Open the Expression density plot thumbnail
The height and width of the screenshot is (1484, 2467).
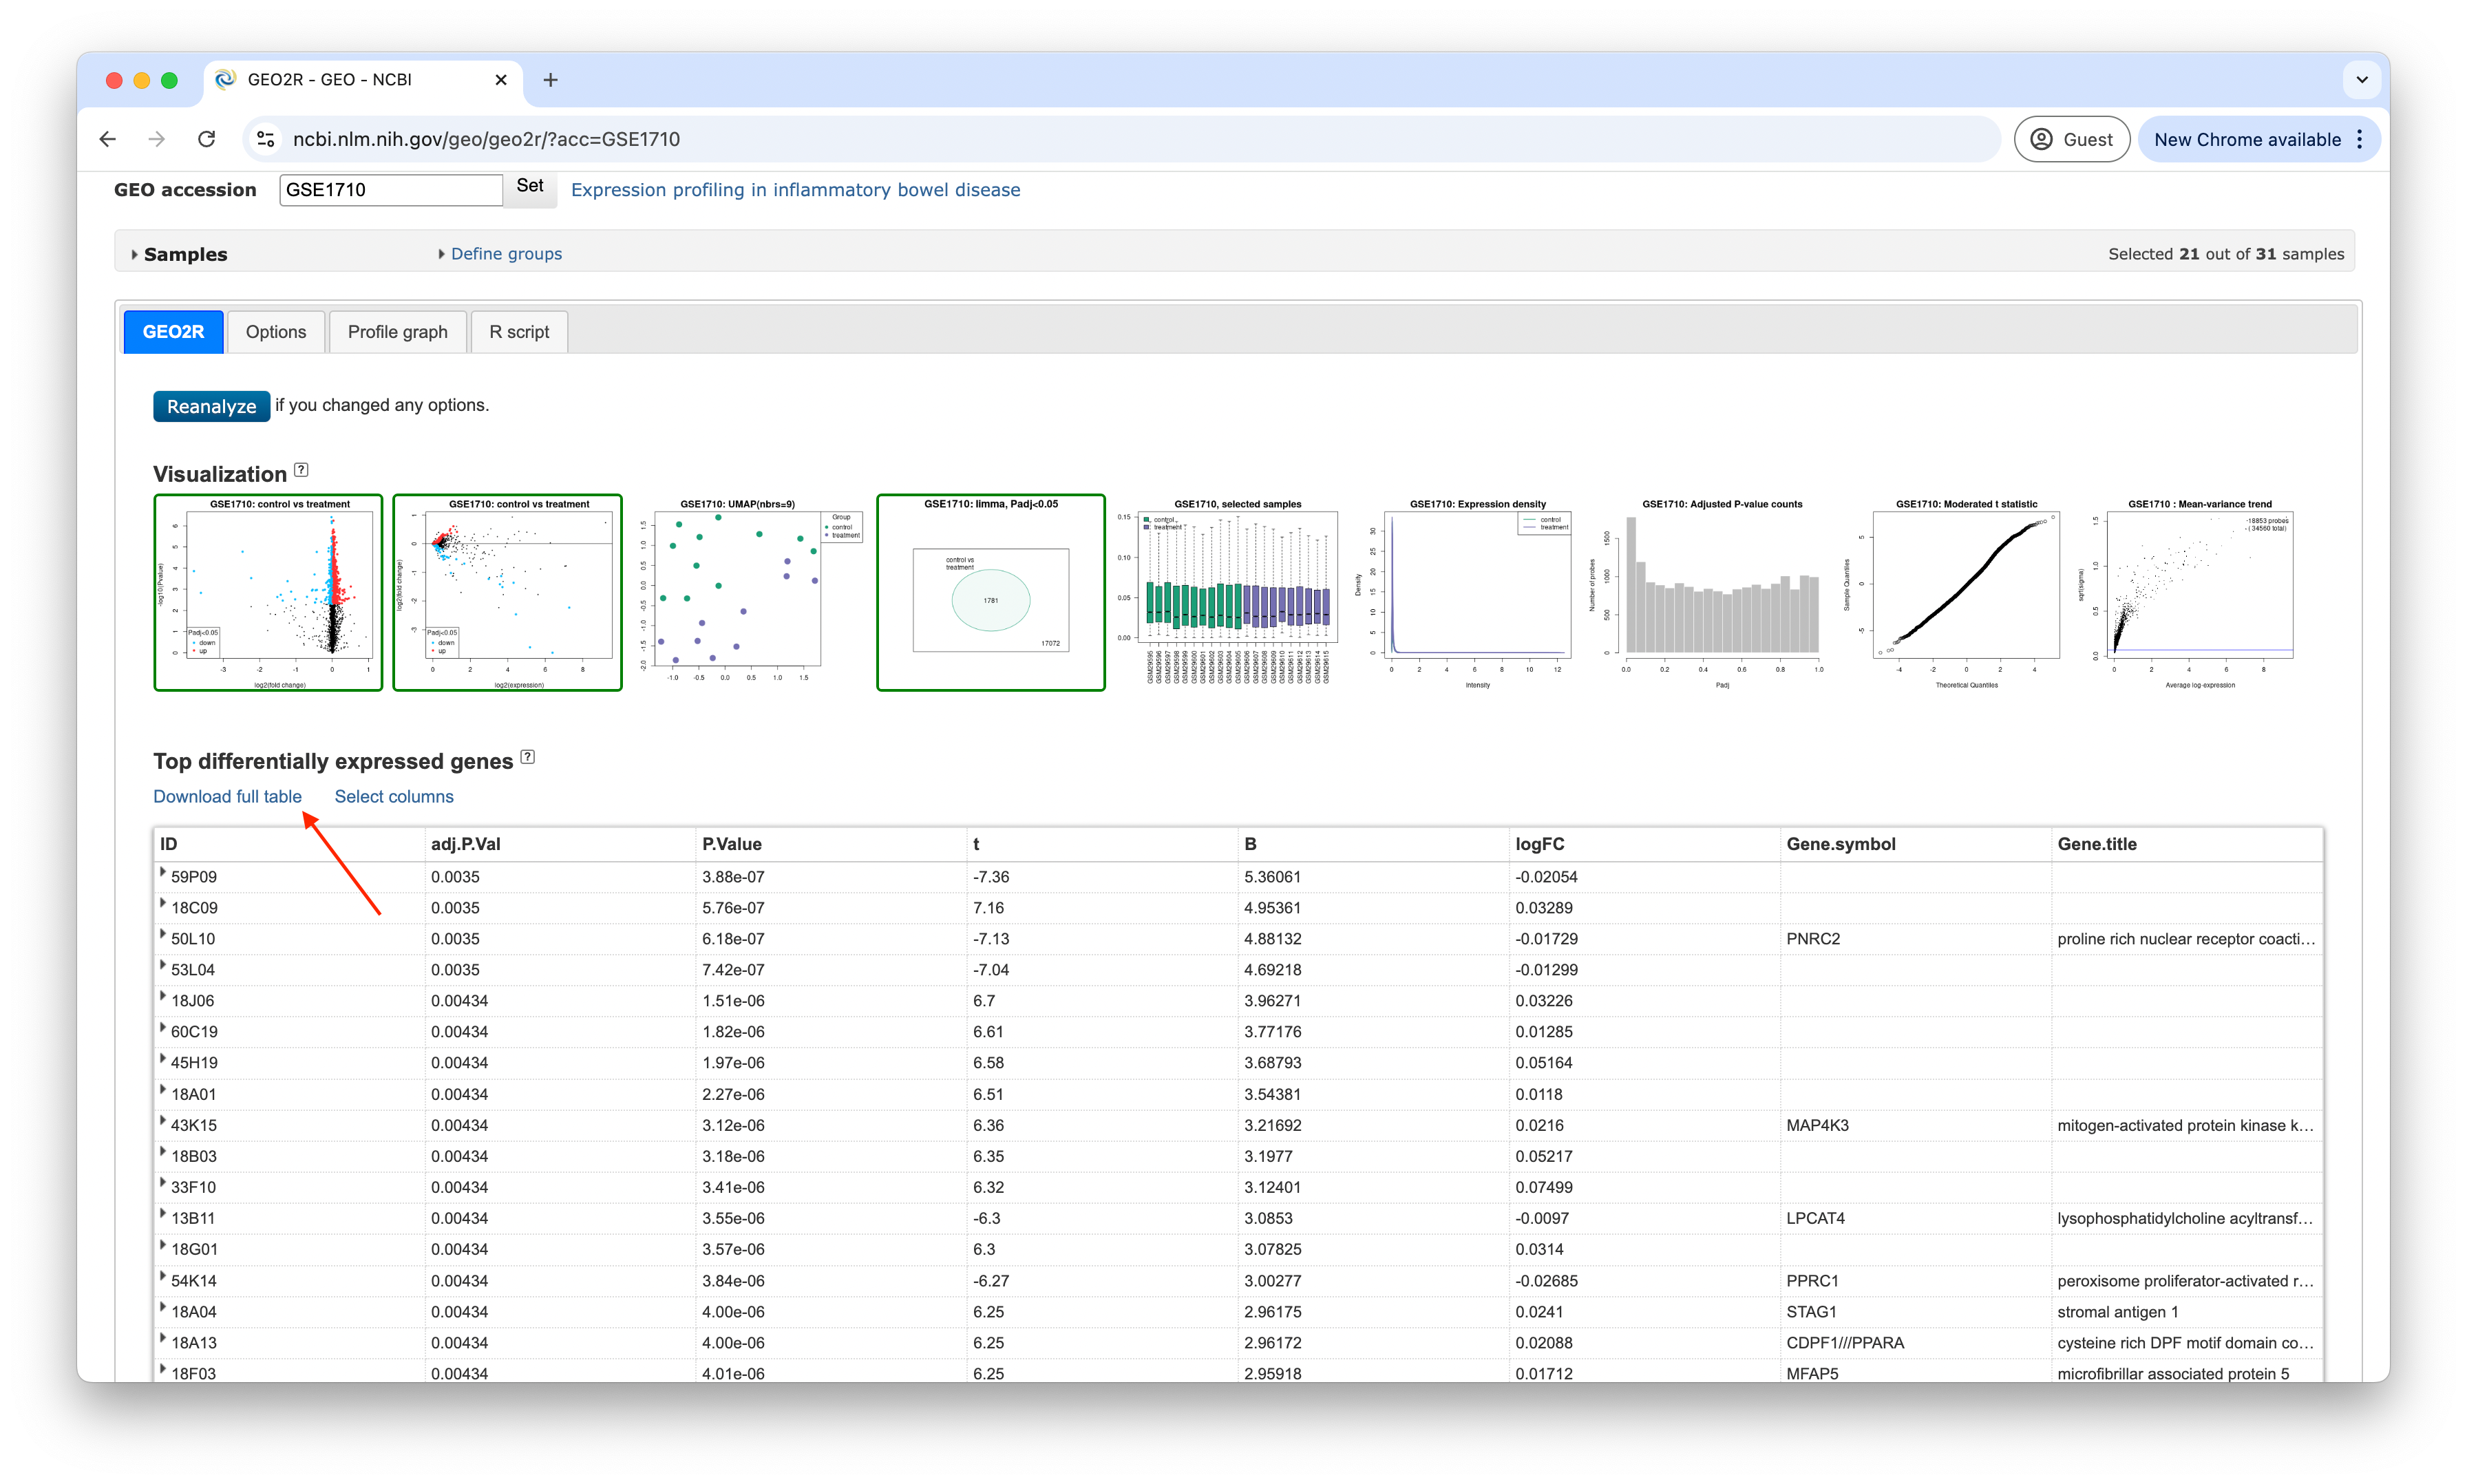click(1466, 592)
